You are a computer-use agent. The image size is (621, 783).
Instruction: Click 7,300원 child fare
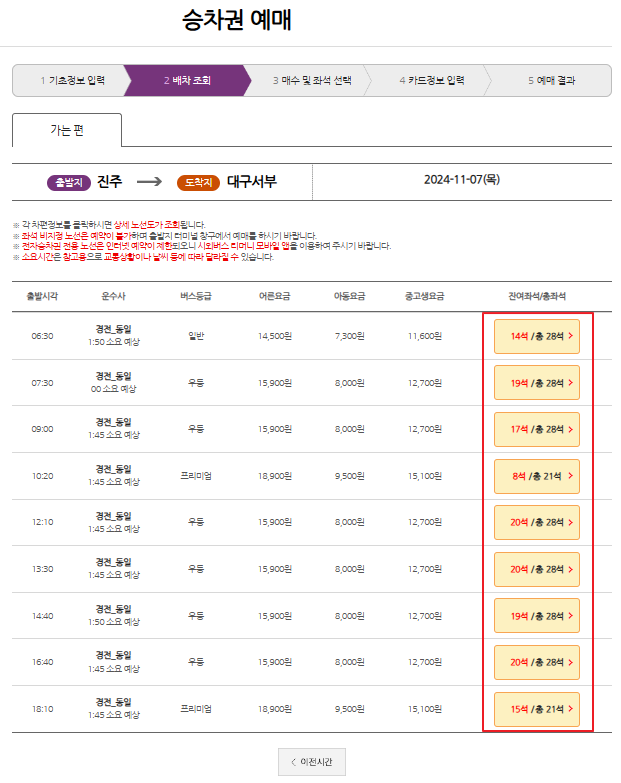pyautogui.click(x=349, y=336)
